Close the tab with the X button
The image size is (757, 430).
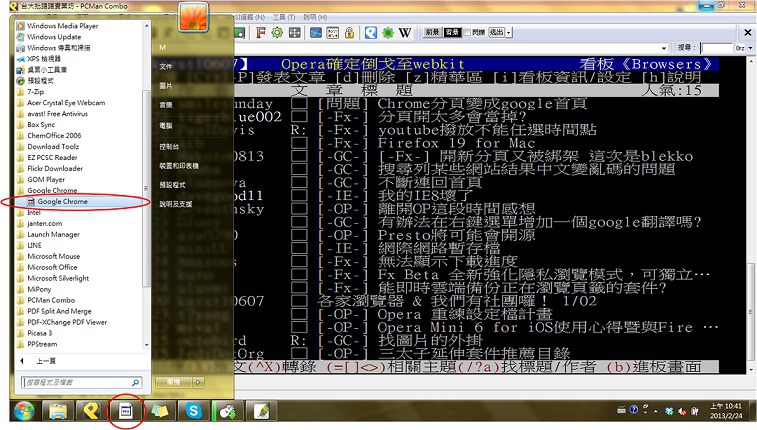coord(747,32)
